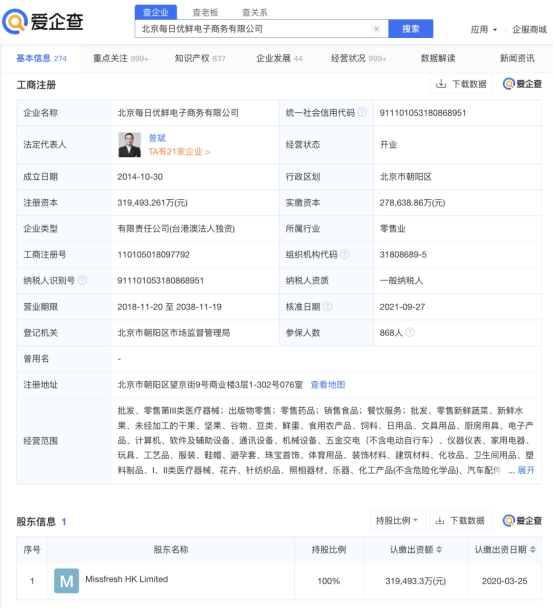Clear the search box with the X icon
Image resolution: width=554 pixels, height=609 pixels.
(x=376, y=29)
